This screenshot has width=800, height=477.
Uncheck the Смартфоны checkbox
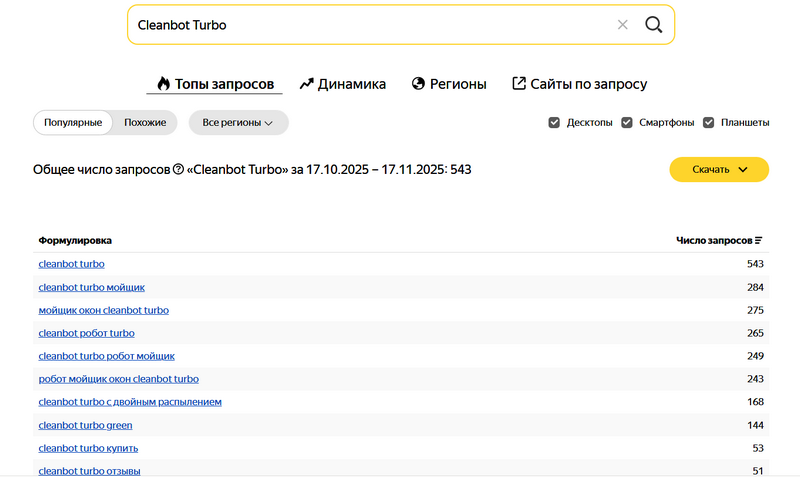click(x=628, y=123)
